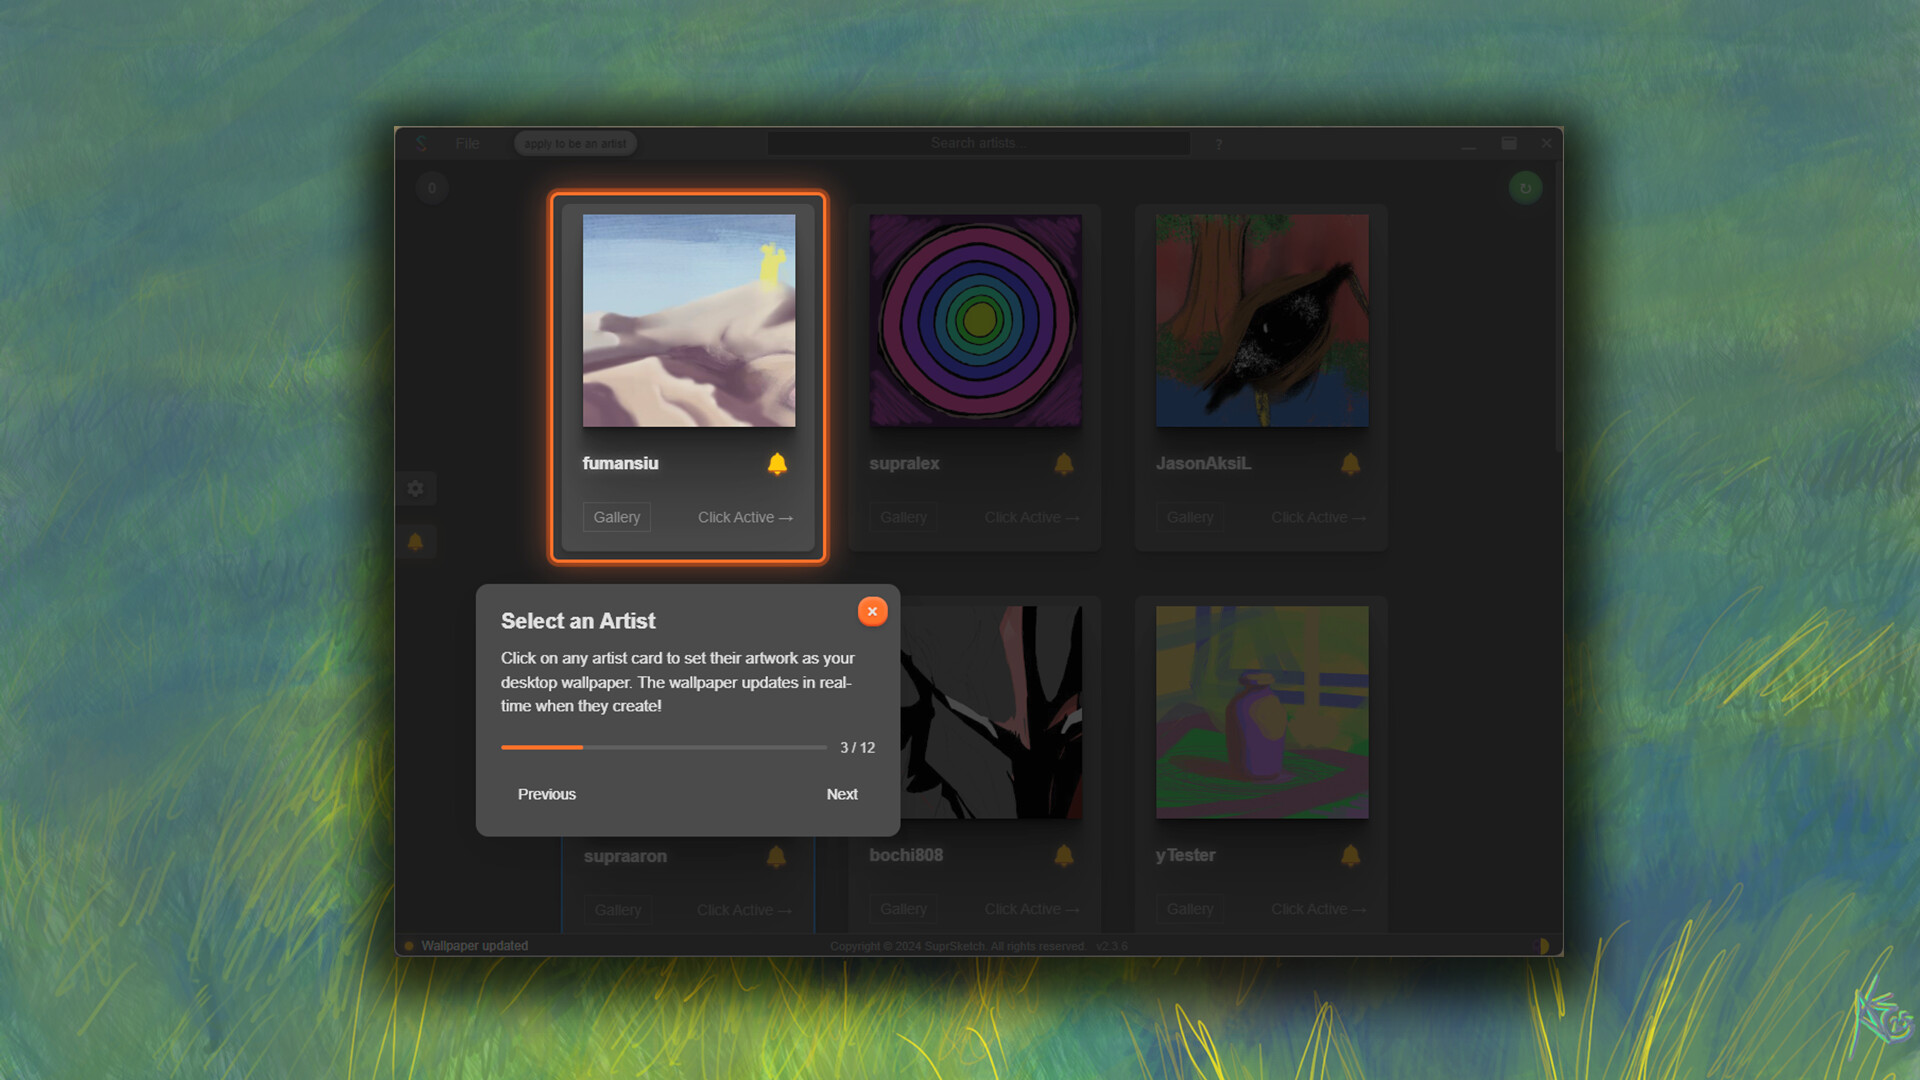Open fumansiu's Gallery
The width and height of the screenshot is (1920, 1080).
click(616, 517)
